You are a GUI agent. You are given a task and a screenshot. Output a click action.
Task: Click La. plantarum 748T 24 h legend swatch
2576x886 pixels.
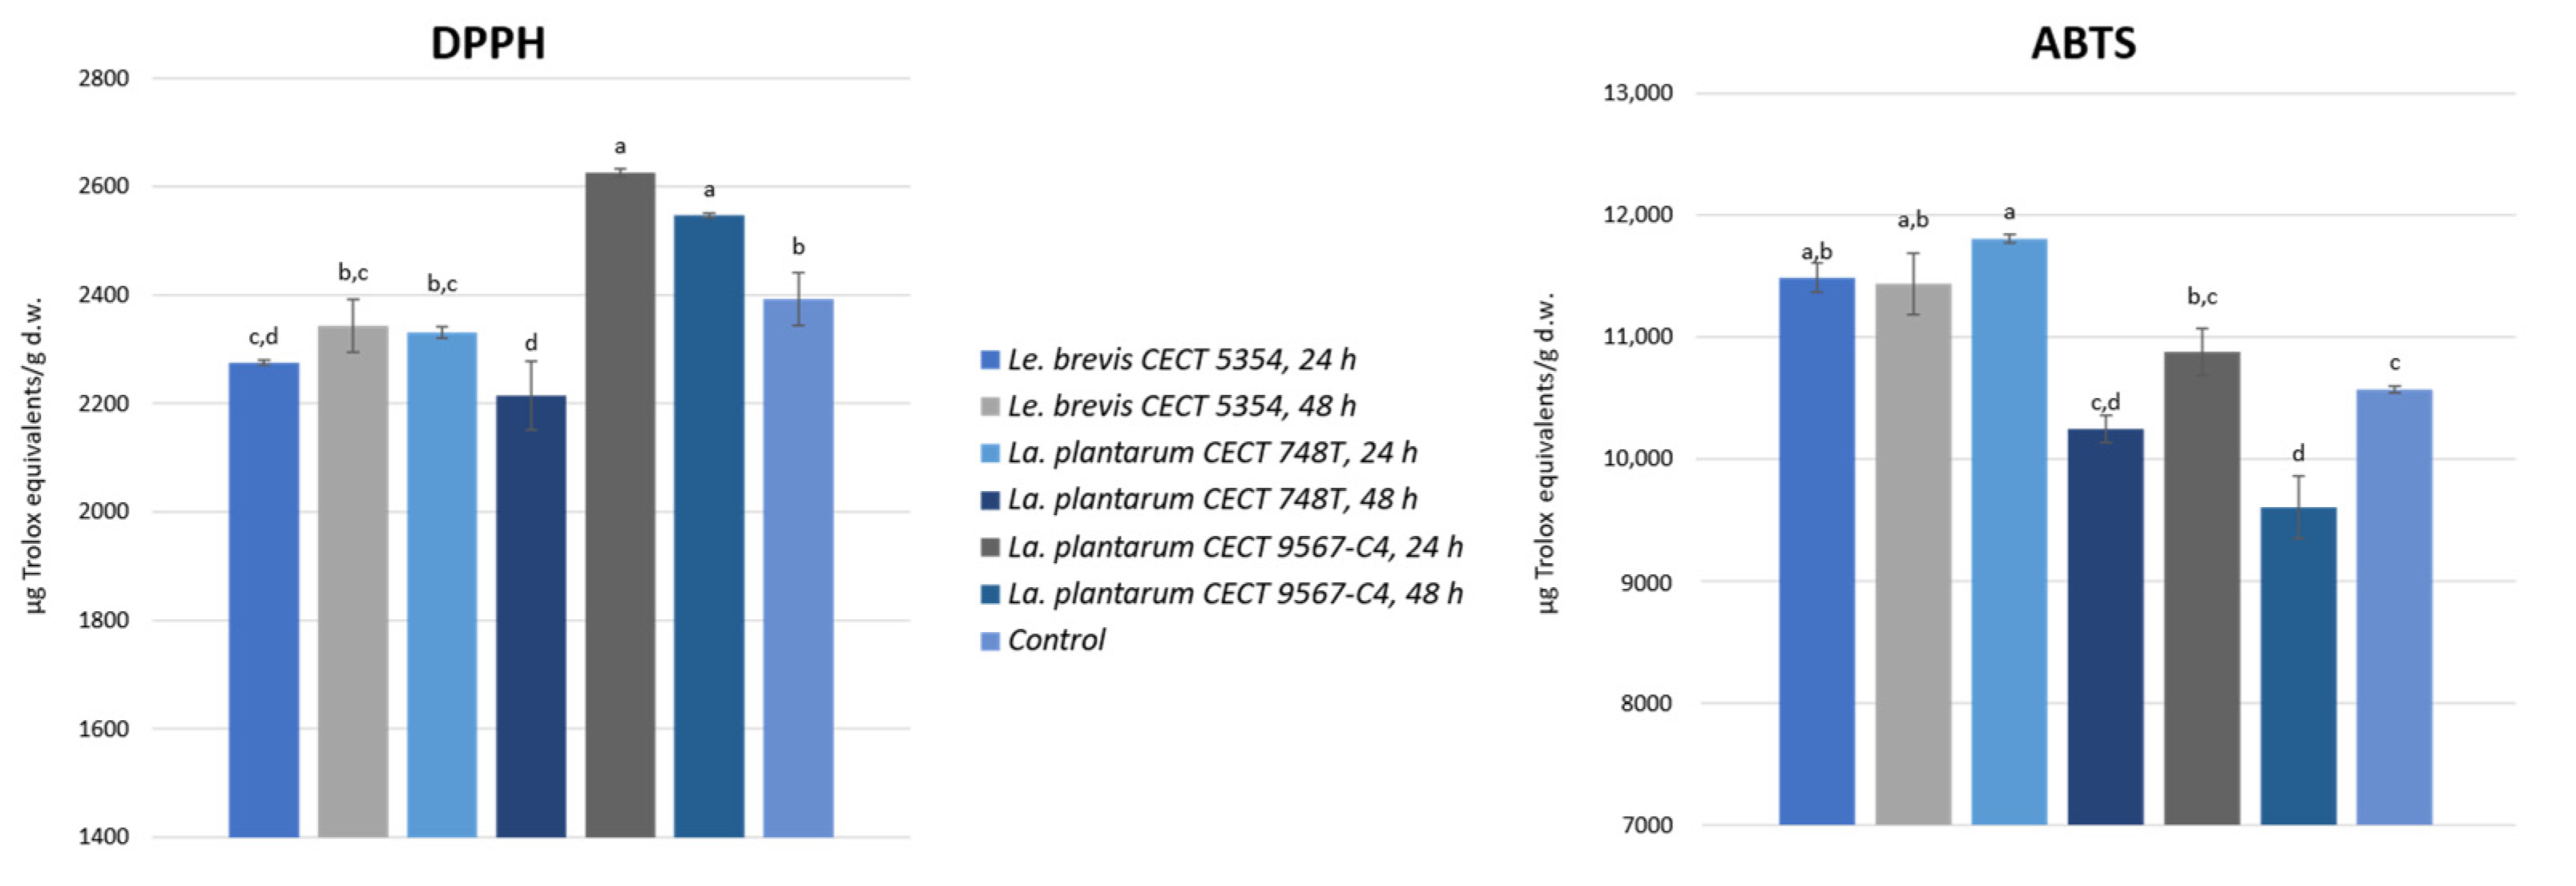point(990,454)
